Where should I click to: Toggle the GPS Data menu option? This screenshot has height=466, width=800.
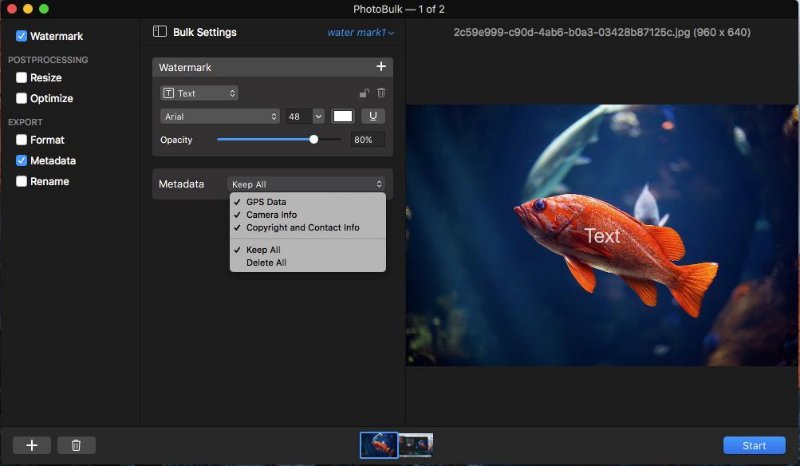308,202
